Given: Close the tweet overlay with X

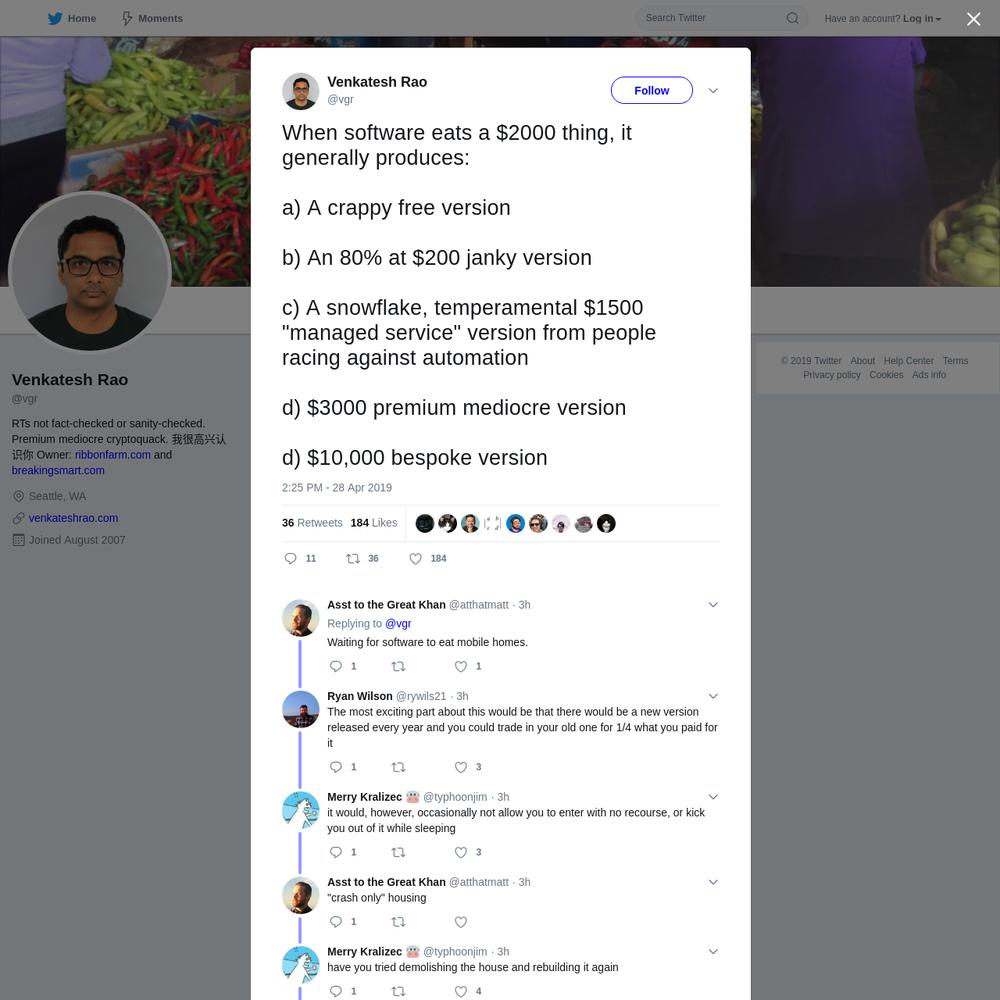Looking at the screenshot, I should pos(973,19).
